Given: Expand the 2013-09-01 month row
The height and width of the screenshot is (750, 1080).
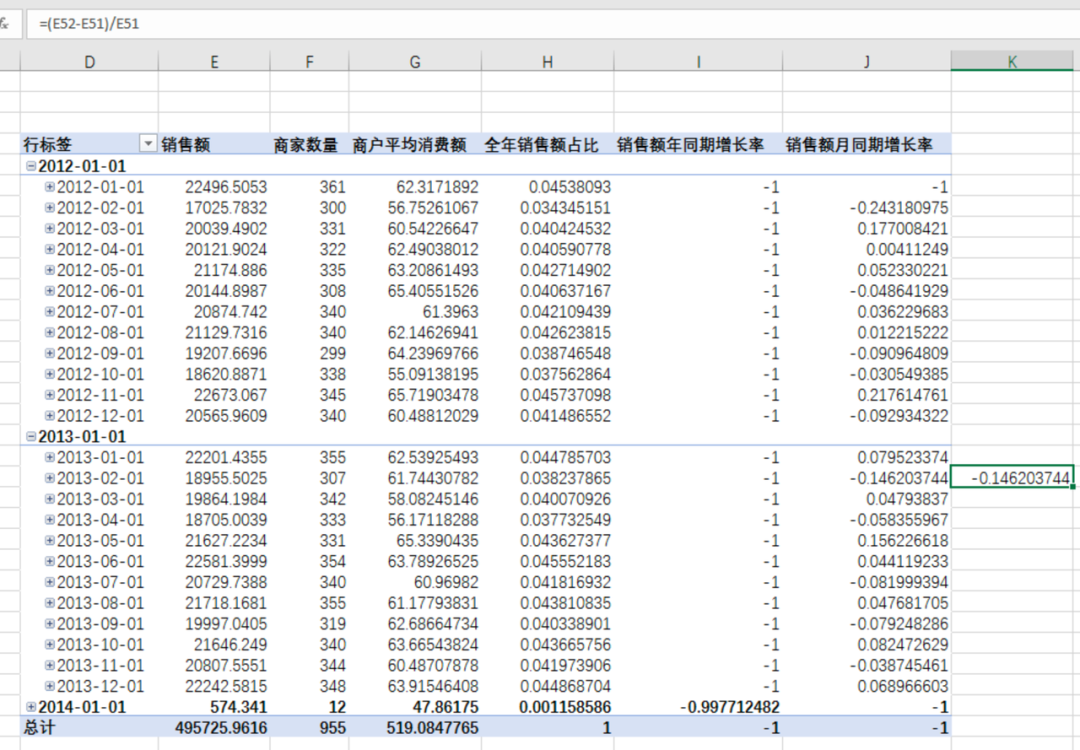Looking at the screenshot, I should pyautogui.click(x=50, y=623).
